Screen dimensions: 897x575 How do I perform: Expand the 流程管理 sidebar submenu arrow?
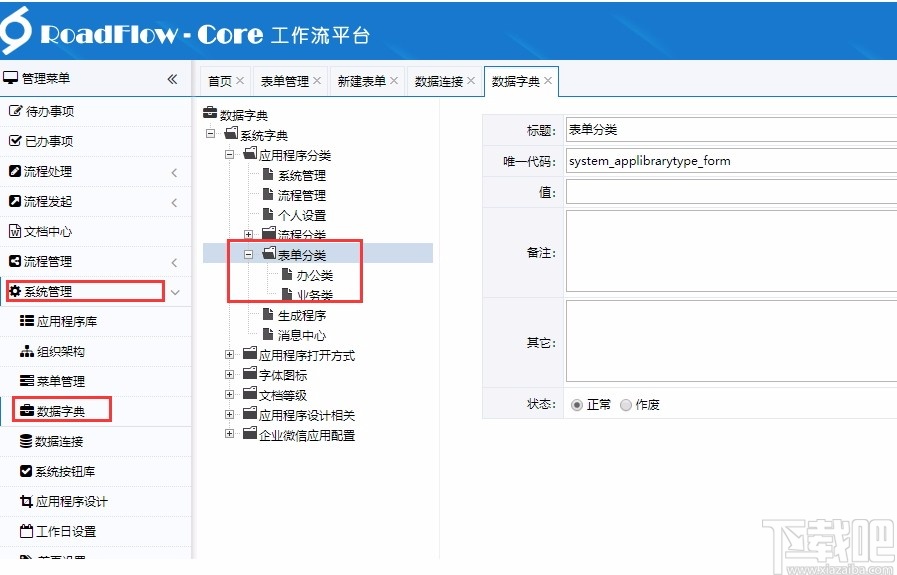pos(174,263)
